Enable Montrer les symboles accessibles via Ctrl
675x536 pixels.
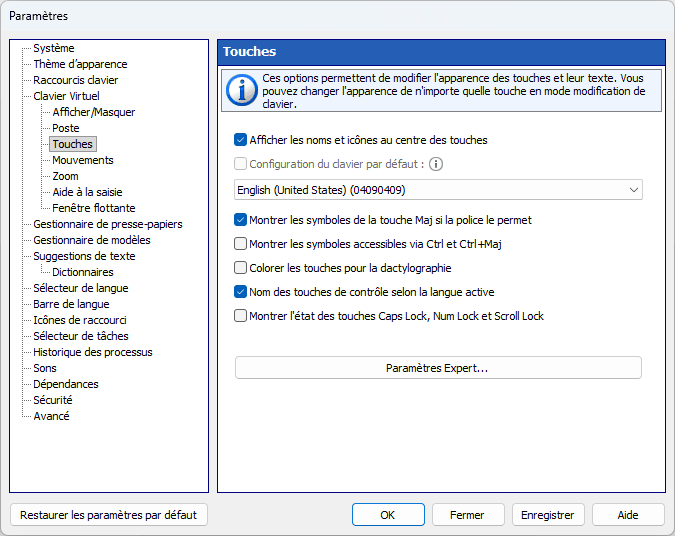point(240,244)
